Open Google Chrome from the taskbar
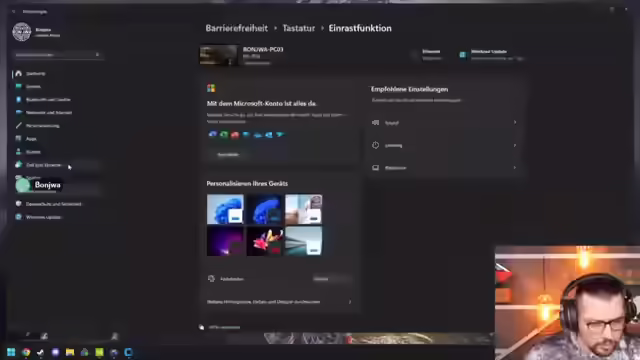The width and height of the screenshot is (640, 360). 26,352
